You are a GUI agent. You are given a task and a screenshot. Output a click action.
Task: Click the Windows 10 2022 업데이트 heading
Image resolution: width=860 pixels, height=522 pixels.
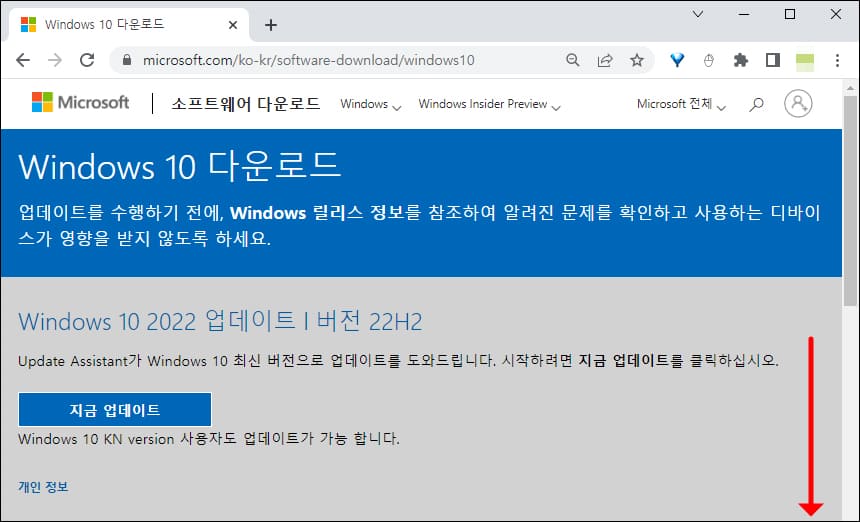point(220,321)
